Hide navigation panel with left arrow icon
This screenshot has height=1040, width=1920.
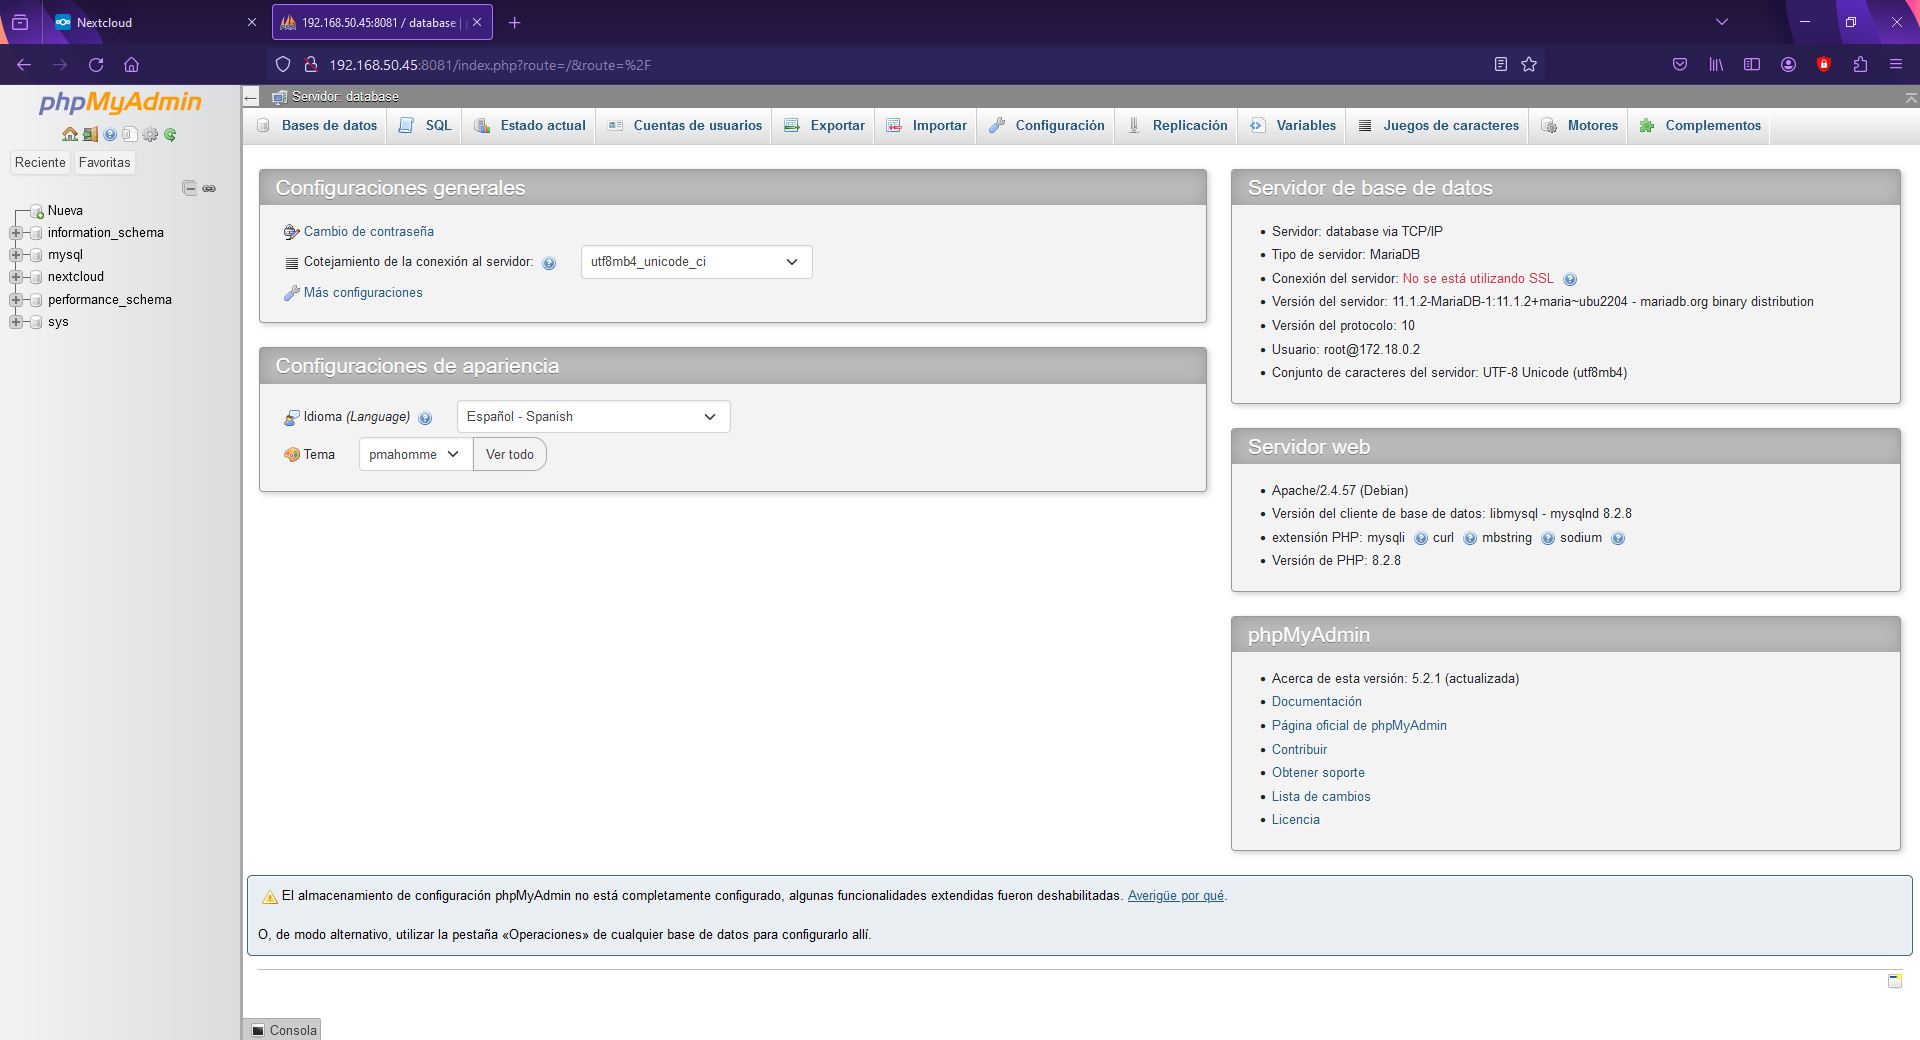click(251, 97)
